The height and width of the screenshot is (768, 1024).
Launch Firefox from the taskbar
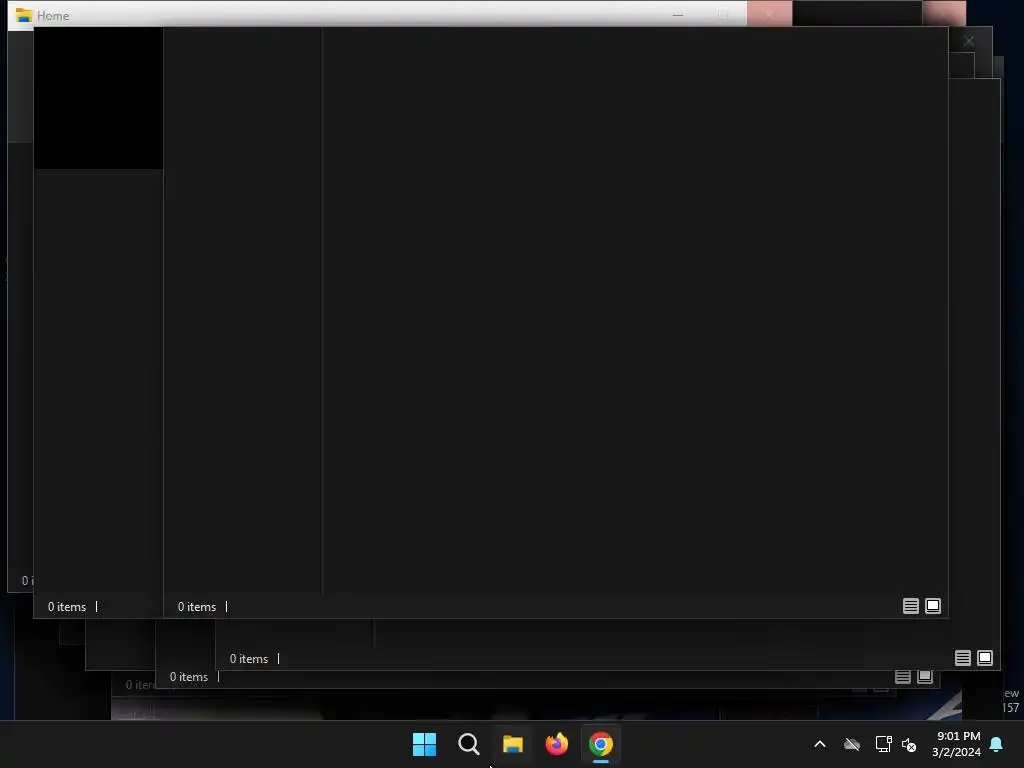[556, 744]
